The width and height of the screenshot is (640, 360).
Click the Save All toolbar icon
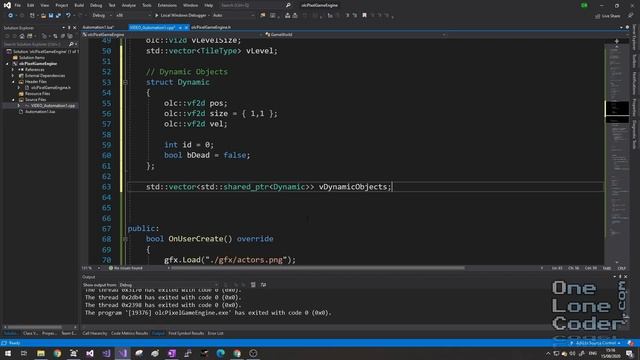(x=58, y=16)
